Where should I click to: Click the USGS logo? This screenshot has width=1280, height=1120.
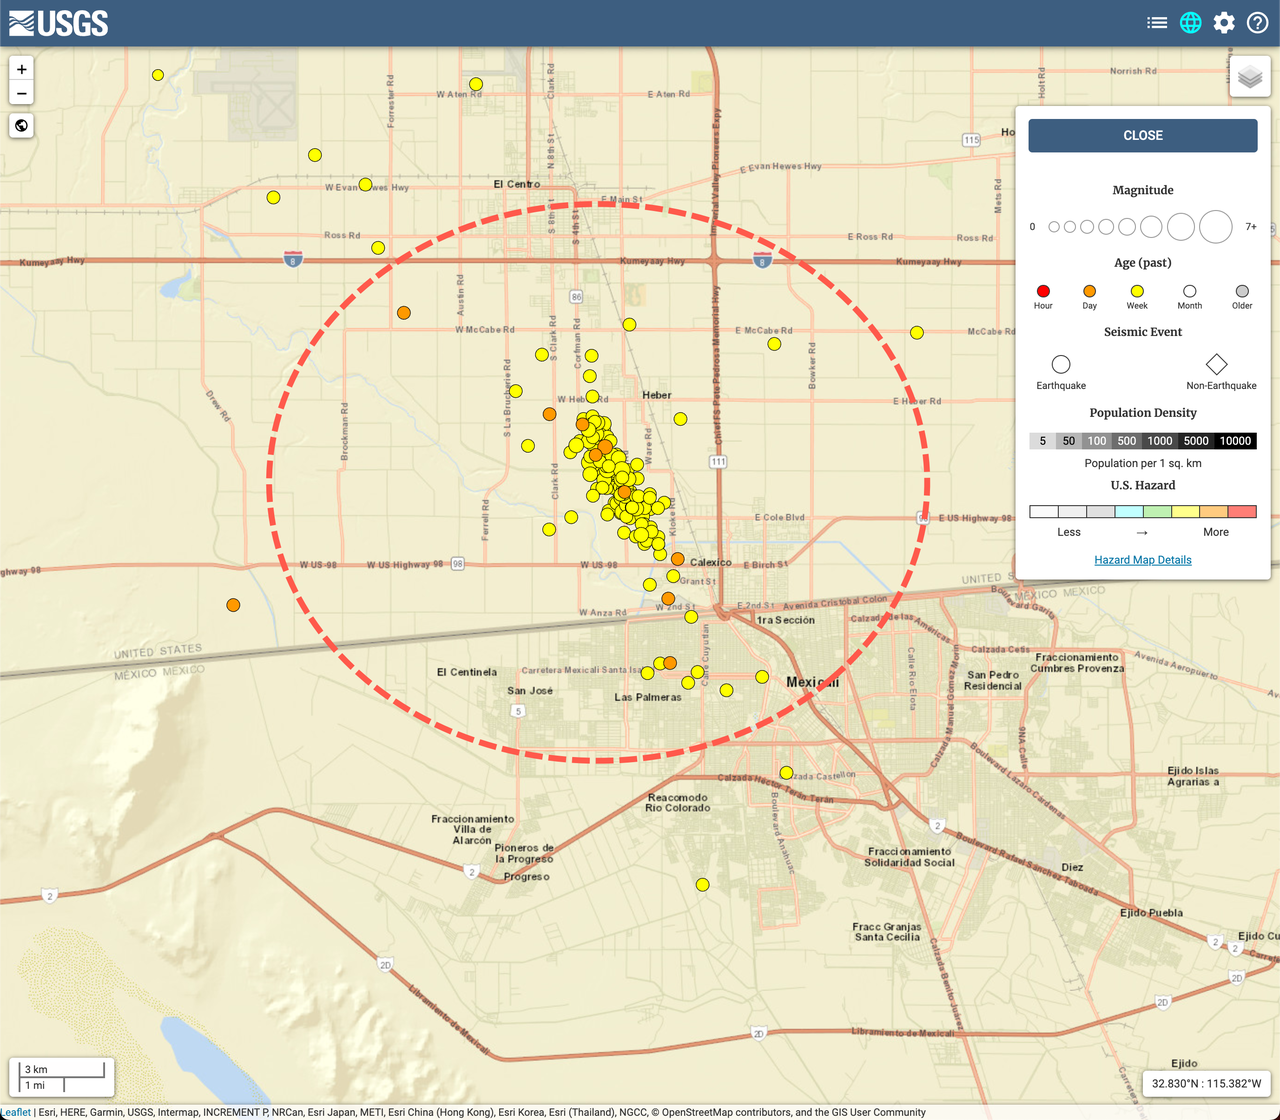pos(59,23)
